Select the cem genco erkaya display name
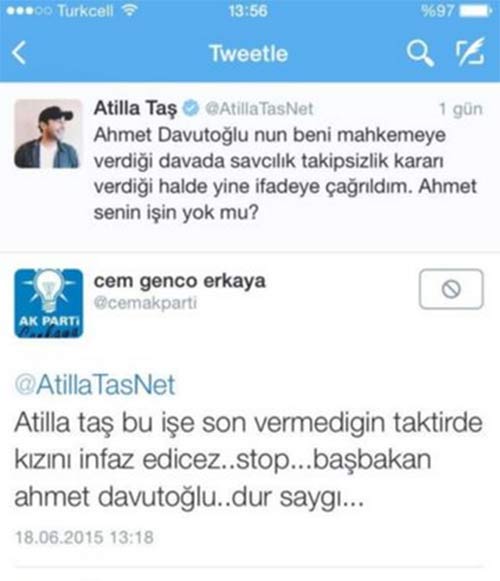500x581 pixels. [179, 281]
